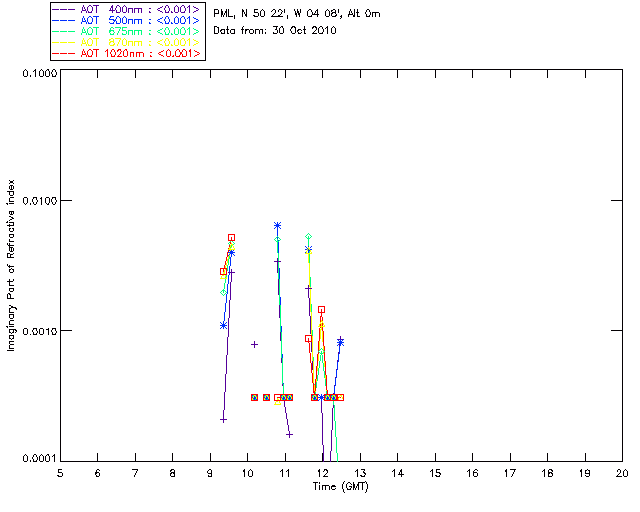Click the 'AOT 870nm : <0.001>' legend entry

click(x=126, y=42)
